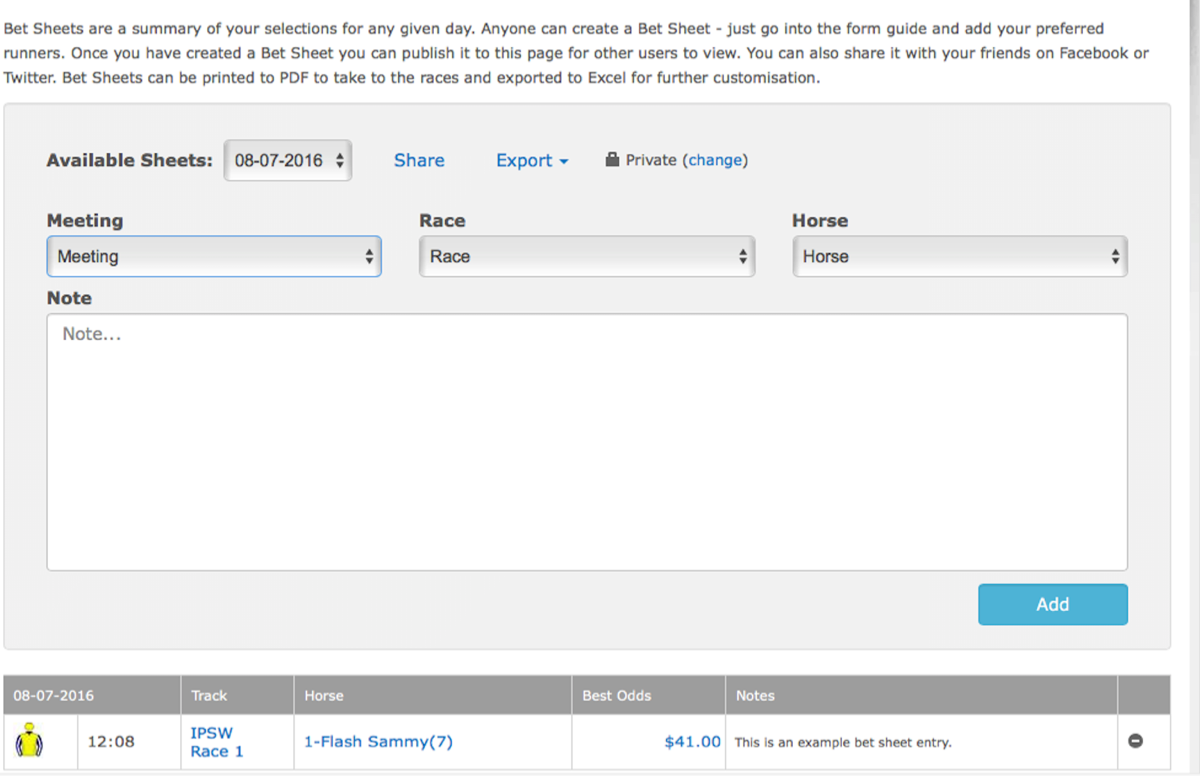Click inside the Note text area
Image resolution: width=1200 pixels, height=776 pixels.
pyautogui.click(x=587, y=442)
